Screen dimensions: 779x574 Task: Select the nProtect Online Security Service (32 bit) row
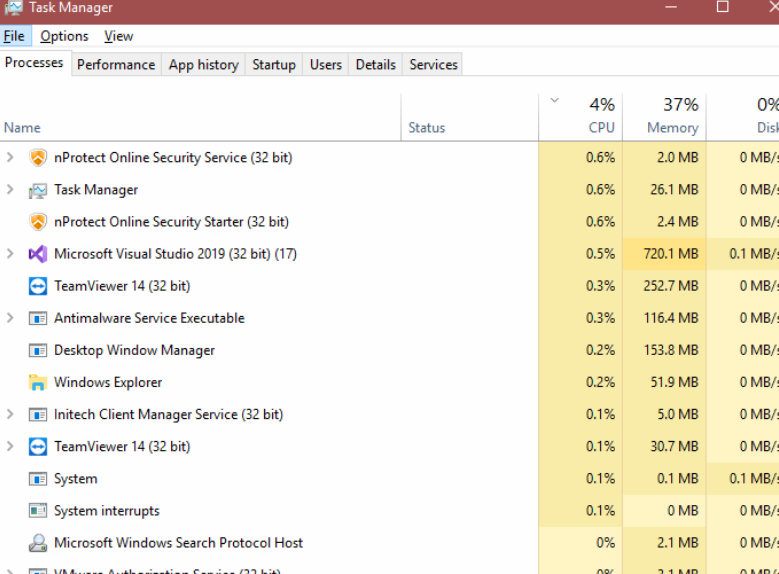click(x=390, y=158)
